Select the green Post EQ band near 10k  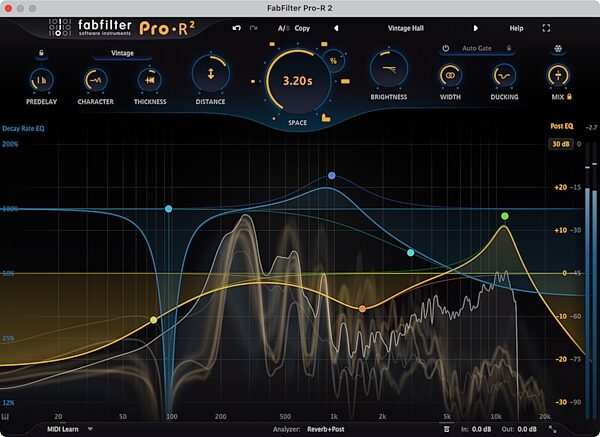coord(505,216)
